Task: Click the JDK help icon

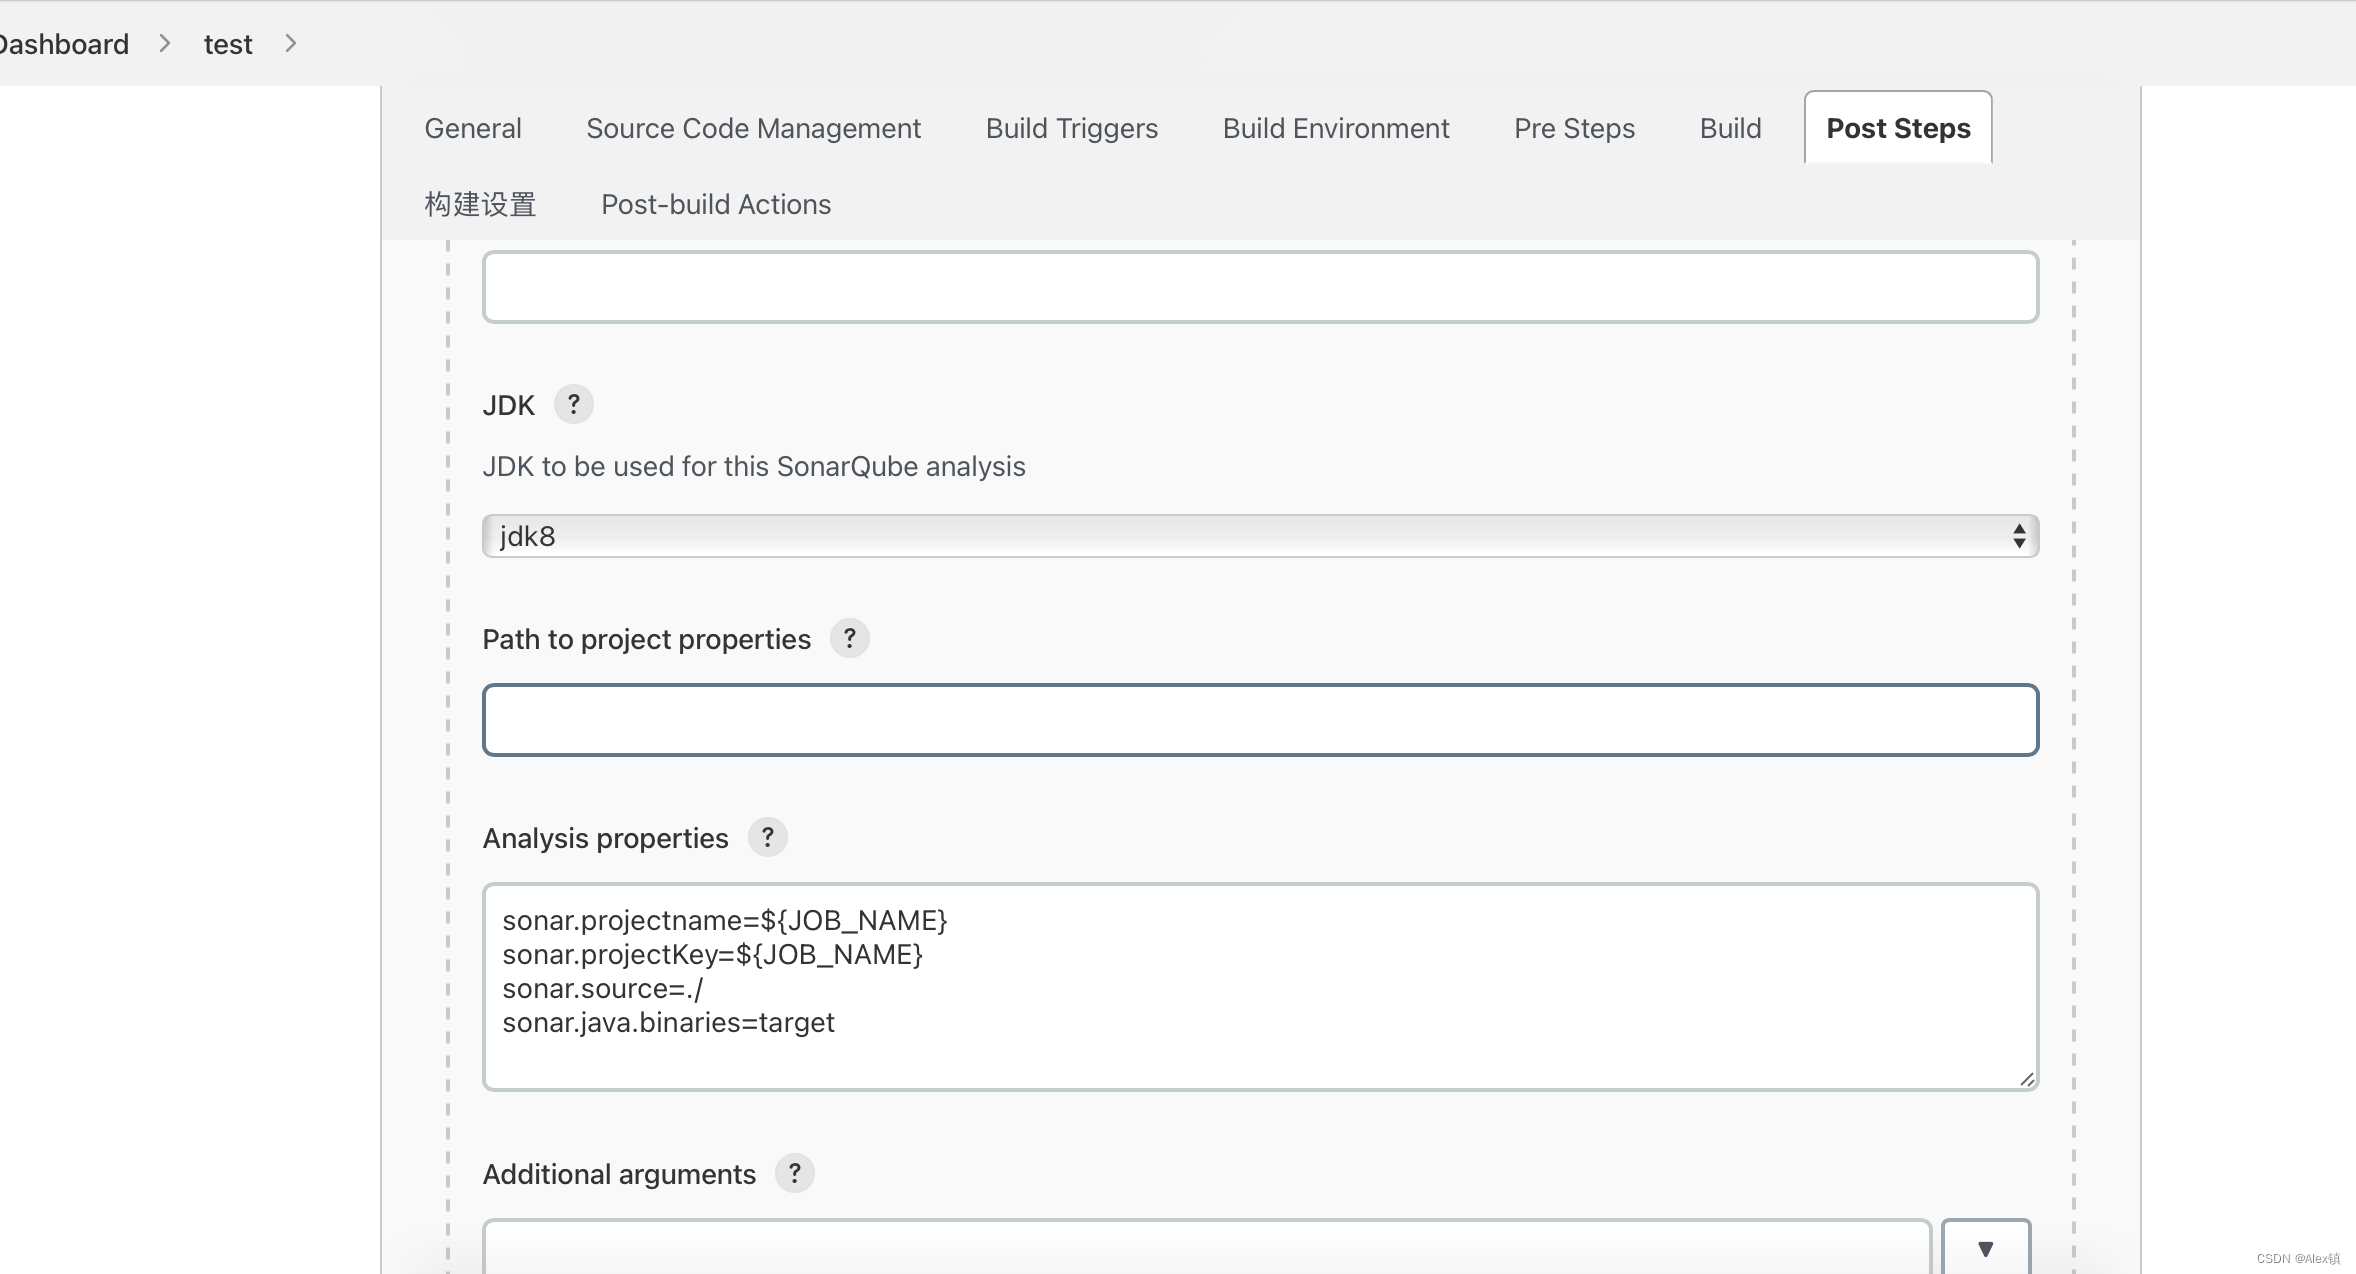Action: pos(573,405)
